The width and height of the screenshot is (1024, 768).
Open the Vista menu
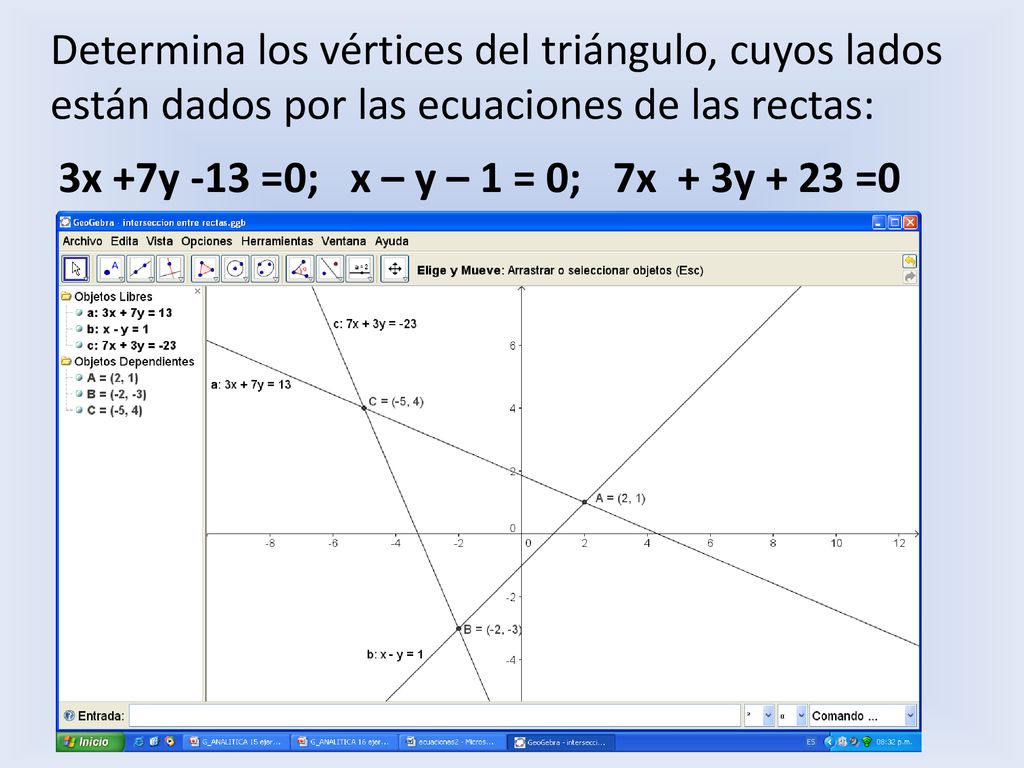tap(159, 241)
